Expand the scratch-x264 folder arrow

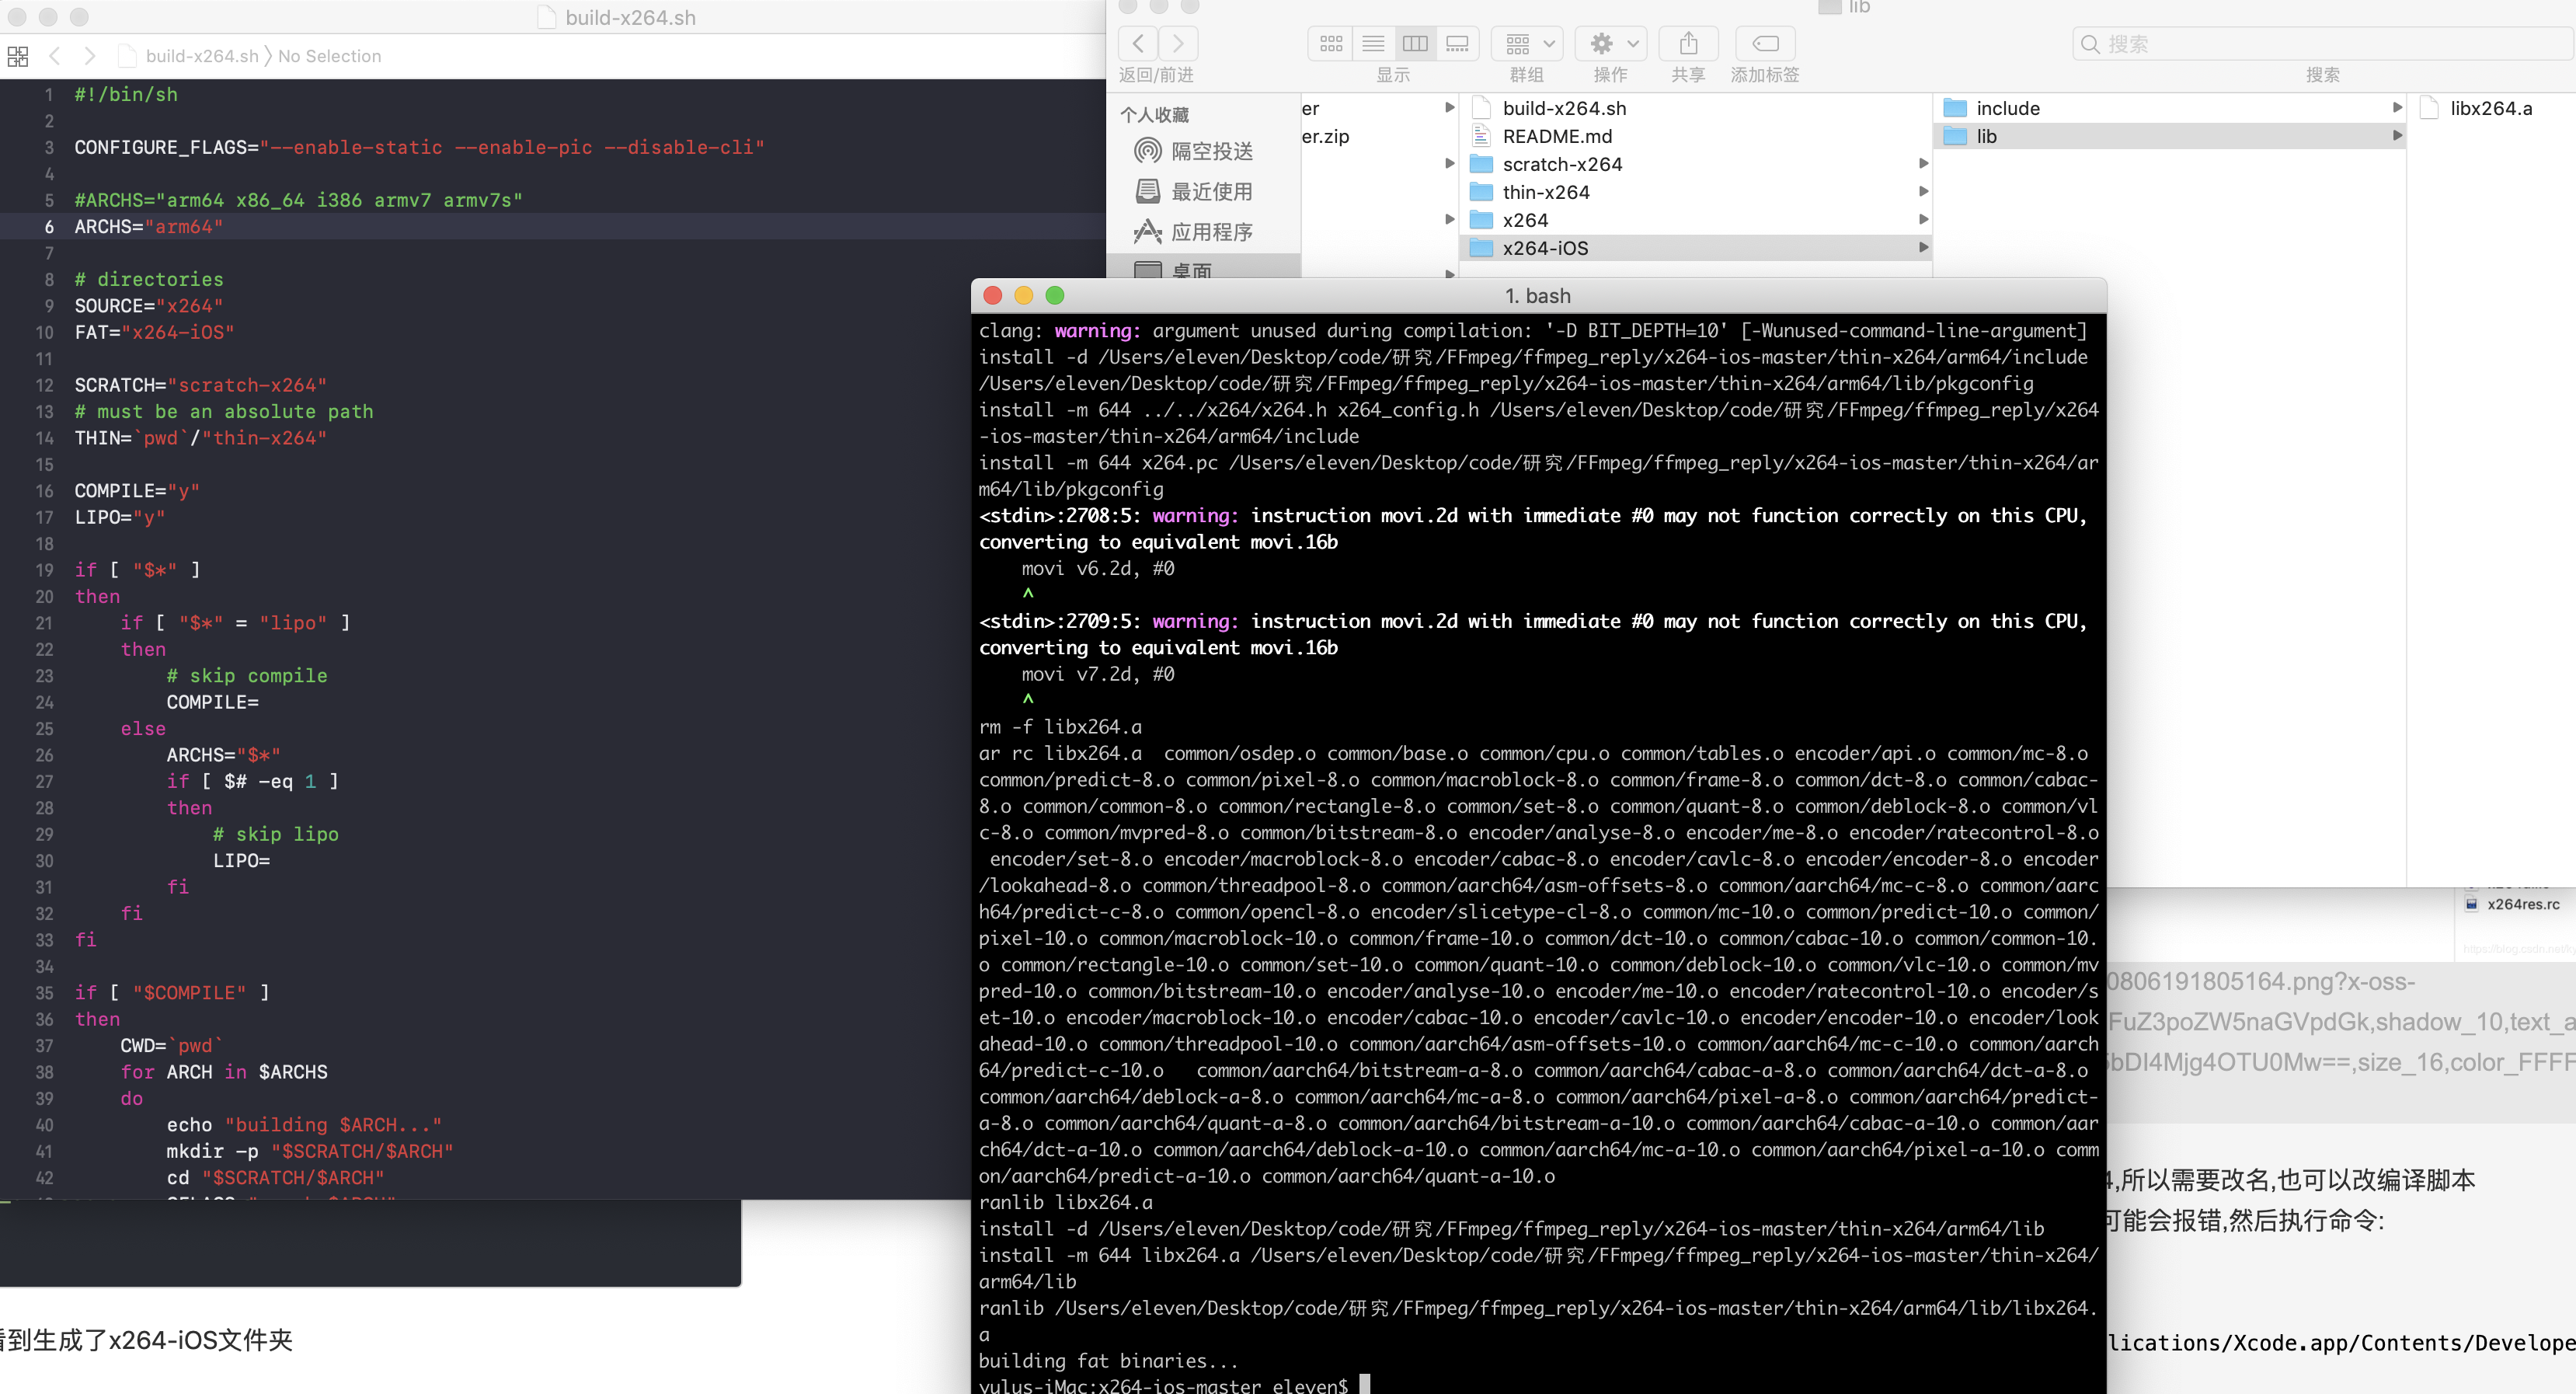[1923, 163]
